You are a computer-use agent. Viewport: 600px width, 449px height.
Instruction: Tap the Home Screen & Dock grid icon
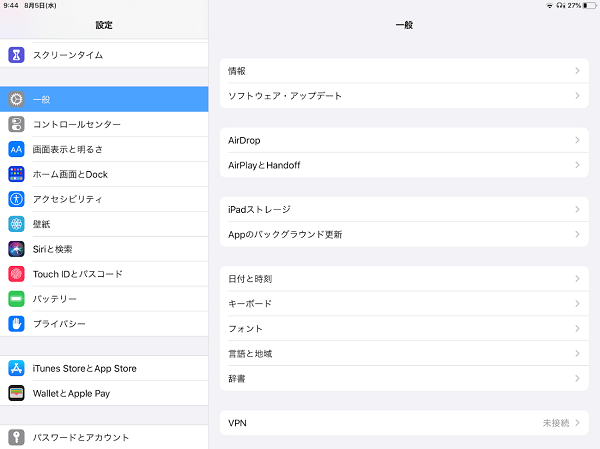click(x=16, y=174)
